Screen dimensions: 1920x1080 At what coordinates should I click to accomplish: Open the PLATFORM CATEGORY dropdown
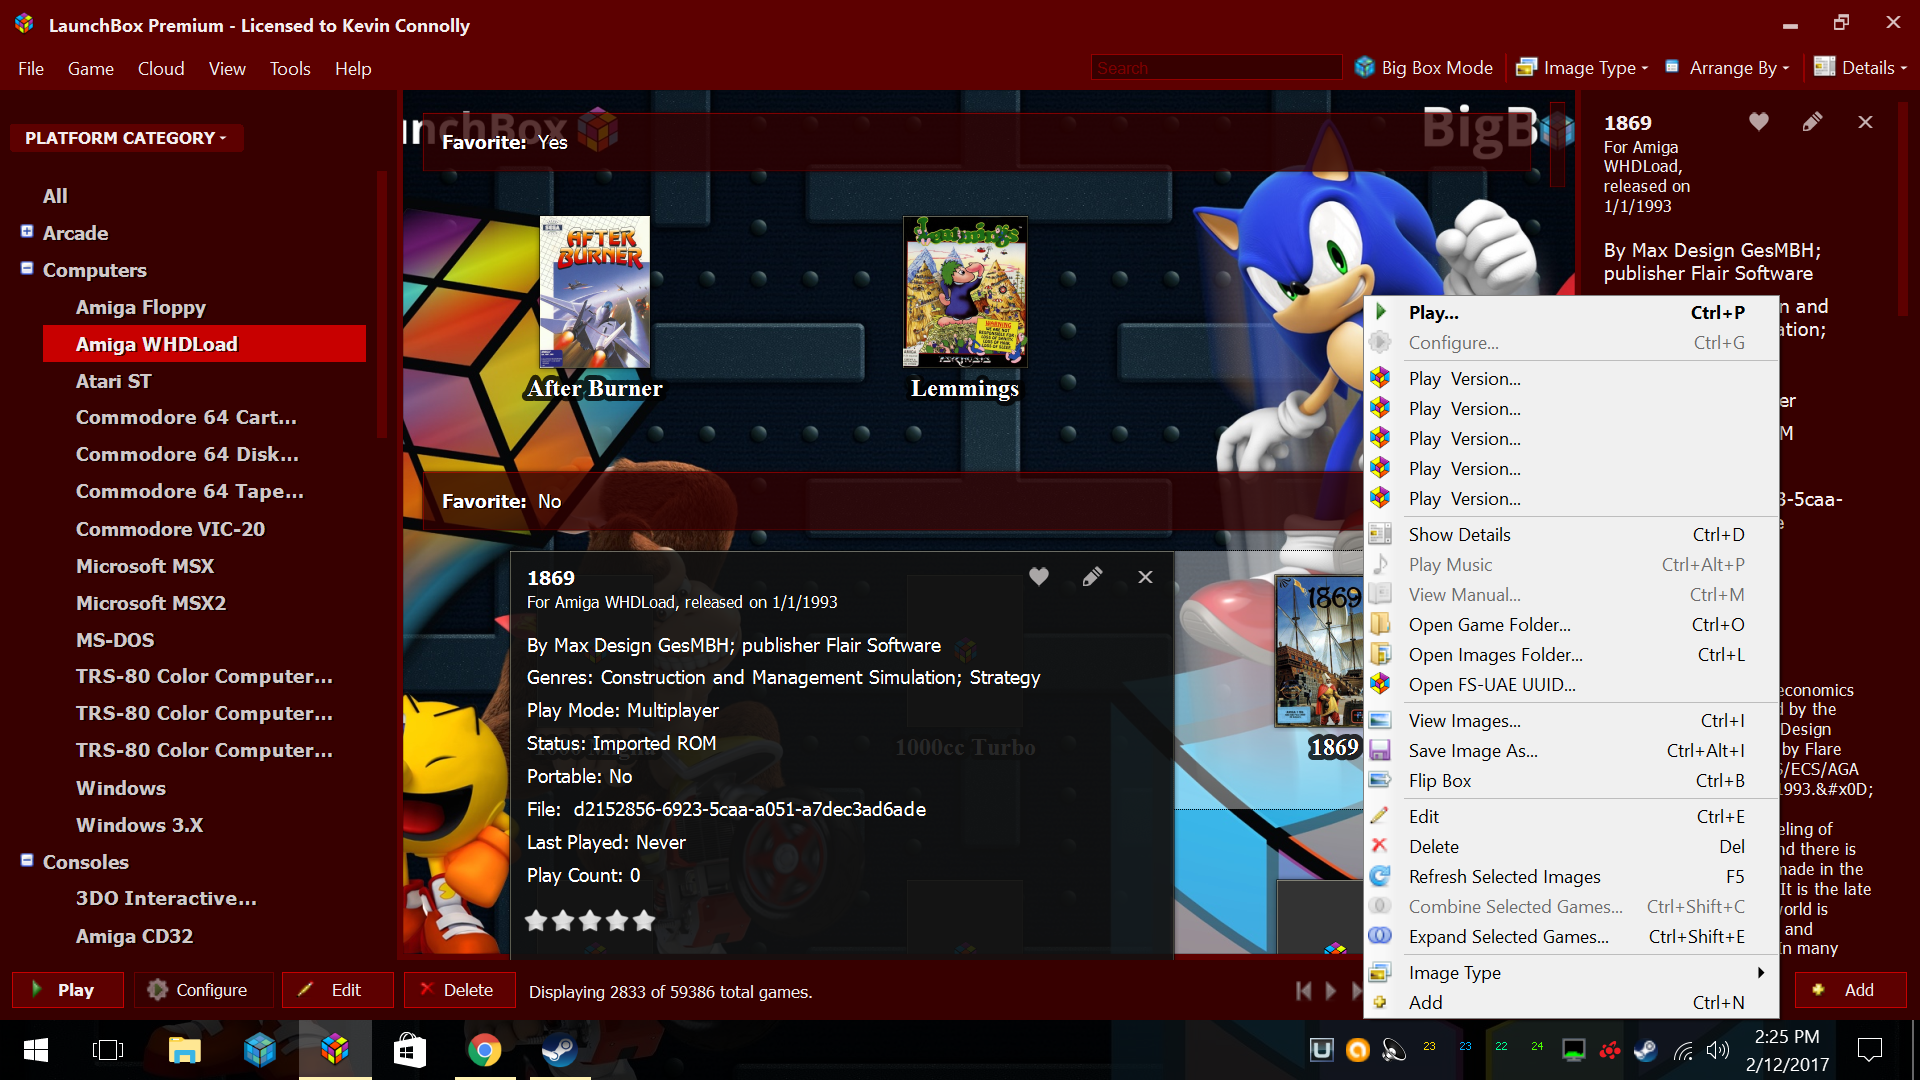[x=125, y=138]
